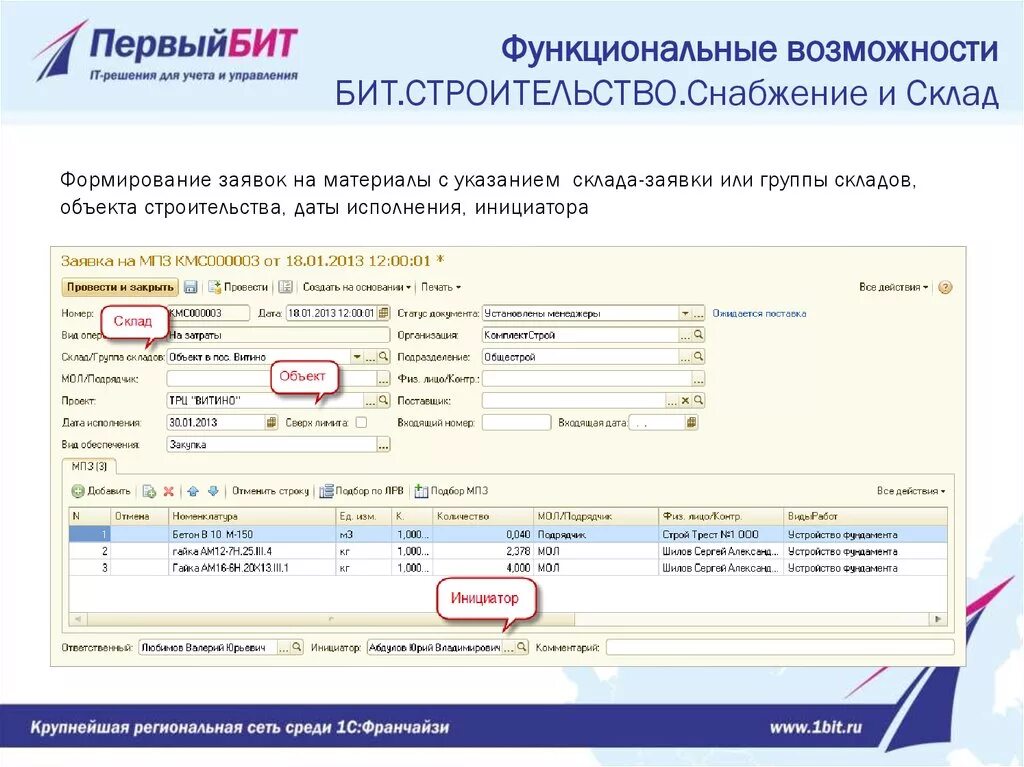The width and height of the screenshot is (1024, 767).
Task: Delete row with the red X icon
Action: click(x=168, y=491)
